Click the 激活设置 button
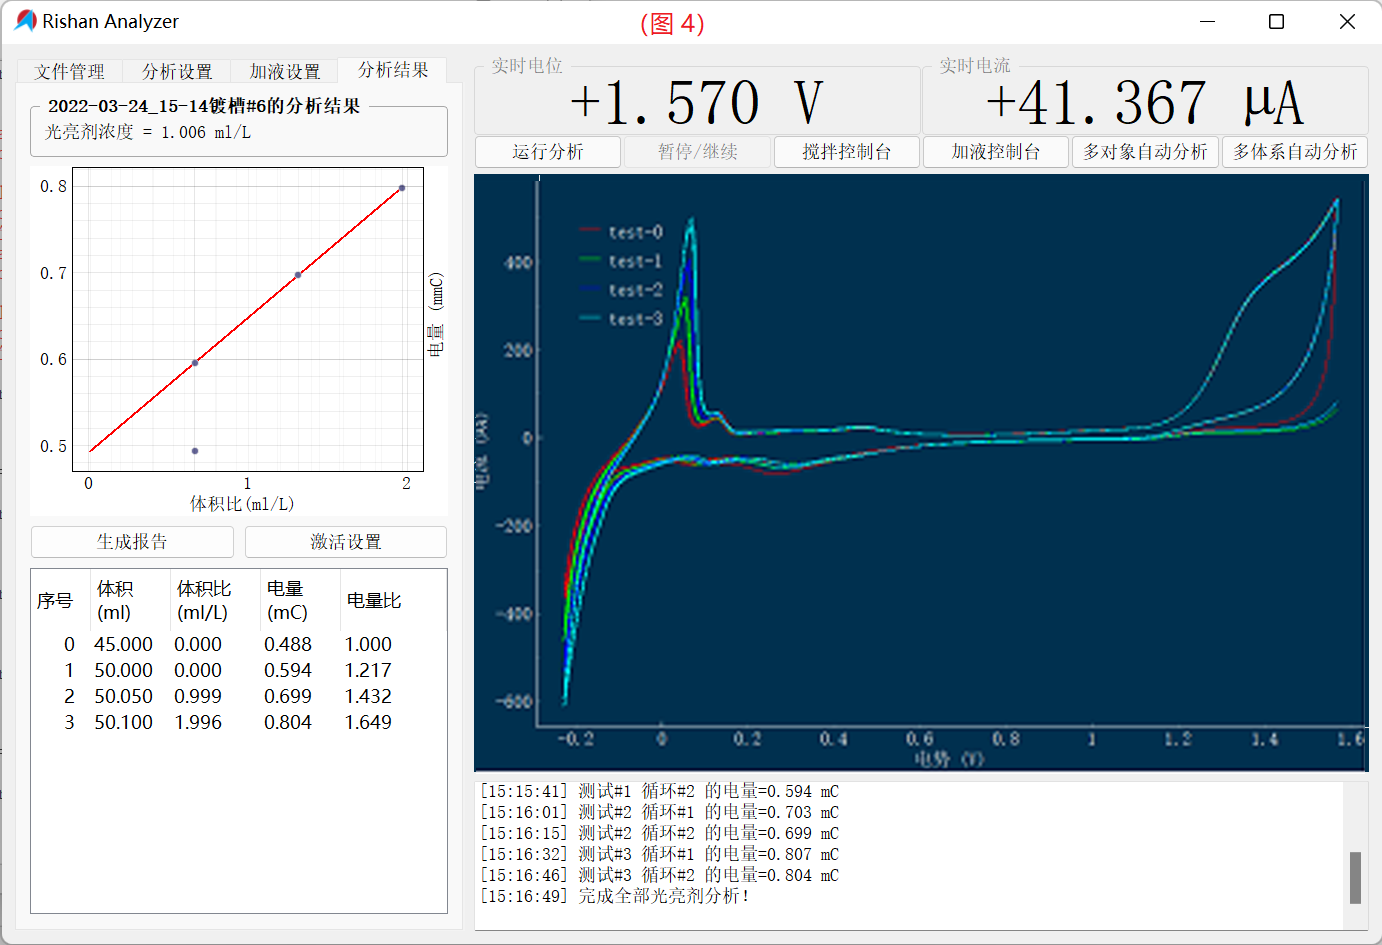 click(x=346, y=542)
